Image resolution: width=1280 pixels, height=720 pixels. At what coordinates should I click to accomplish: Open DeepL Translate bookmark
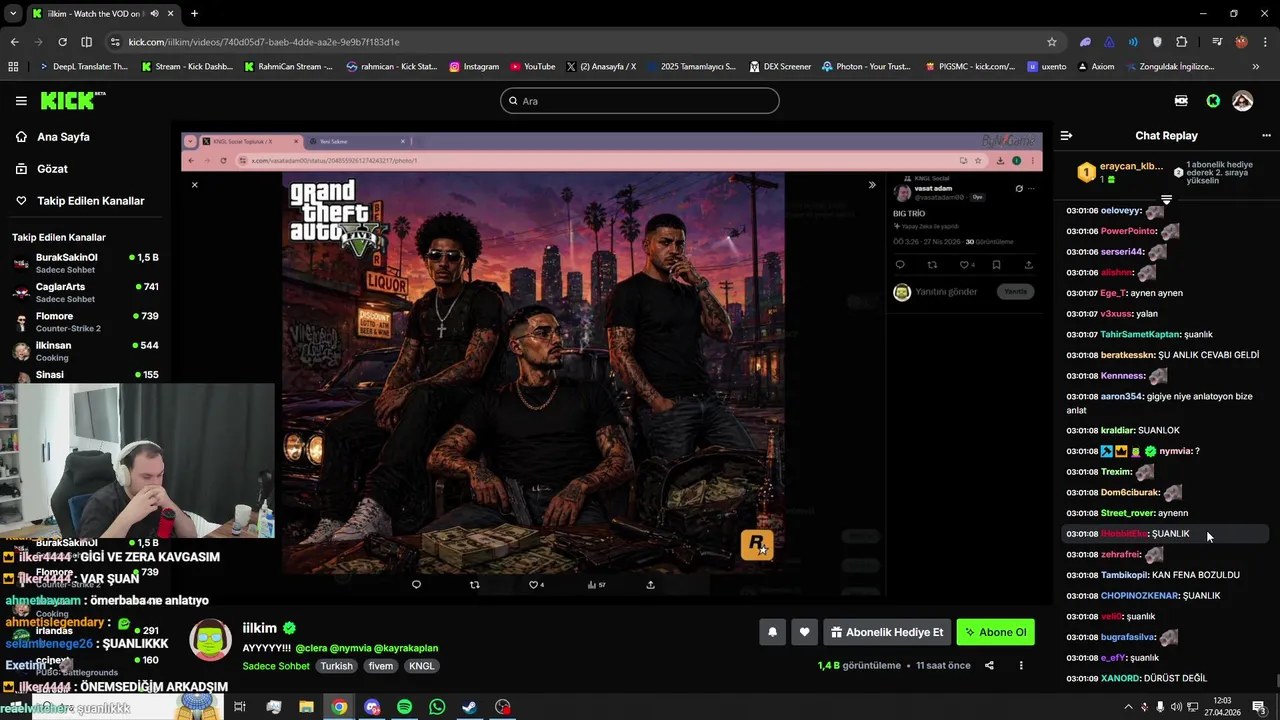[x=84, y=67]
